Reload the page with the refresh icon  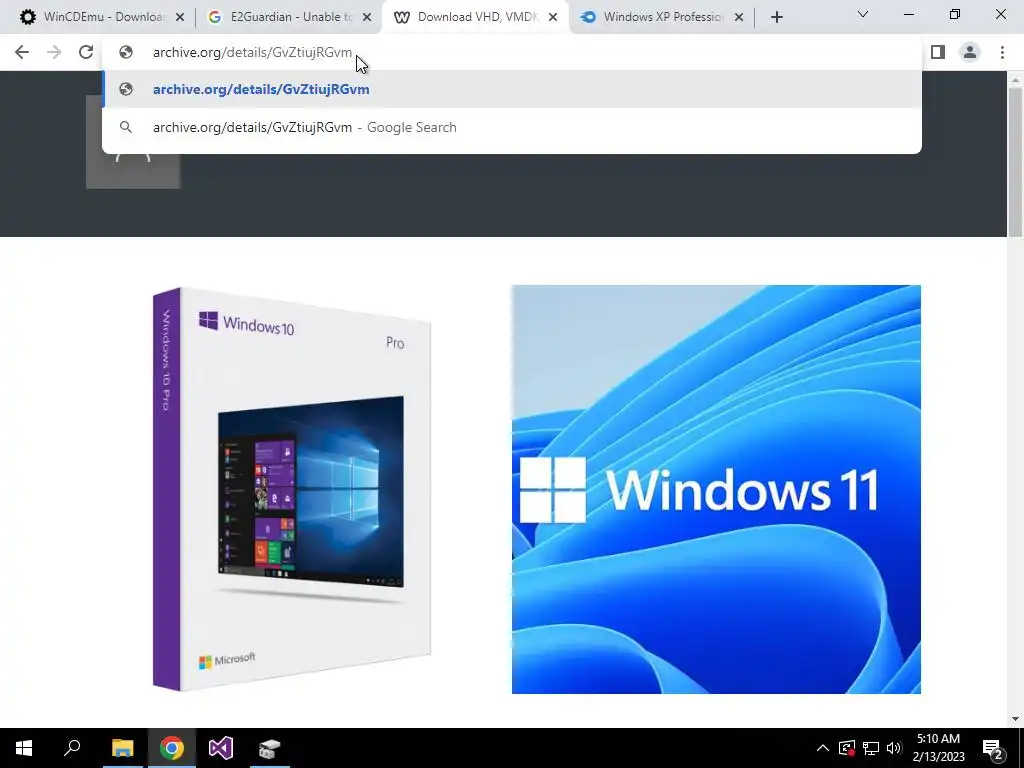86,52
